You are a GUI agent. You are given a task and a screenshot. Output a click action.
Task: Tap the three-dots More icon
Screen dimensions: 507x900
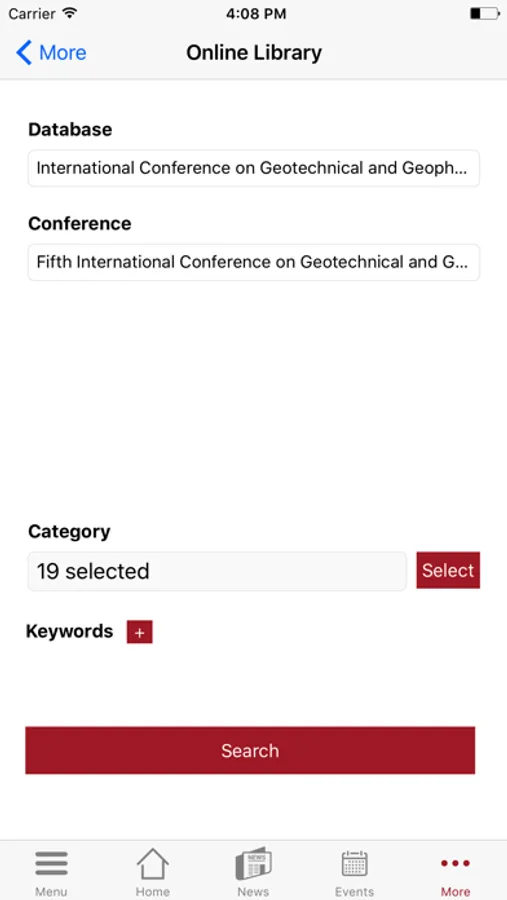pos(455,863)
